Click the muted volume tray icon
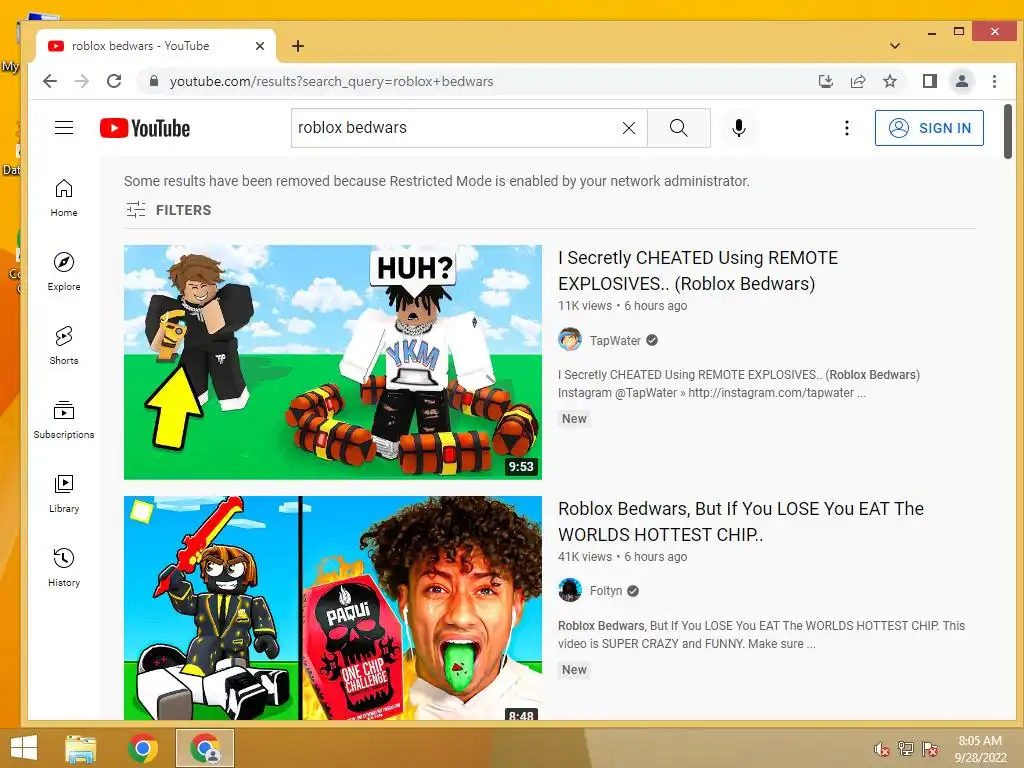The image size is (1024, 768). [882, 749]
